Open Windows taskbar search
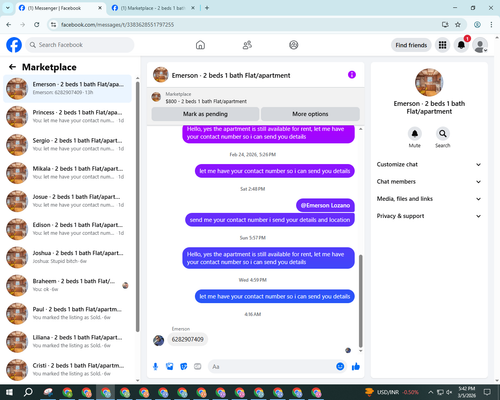 [x=28, y=392]
